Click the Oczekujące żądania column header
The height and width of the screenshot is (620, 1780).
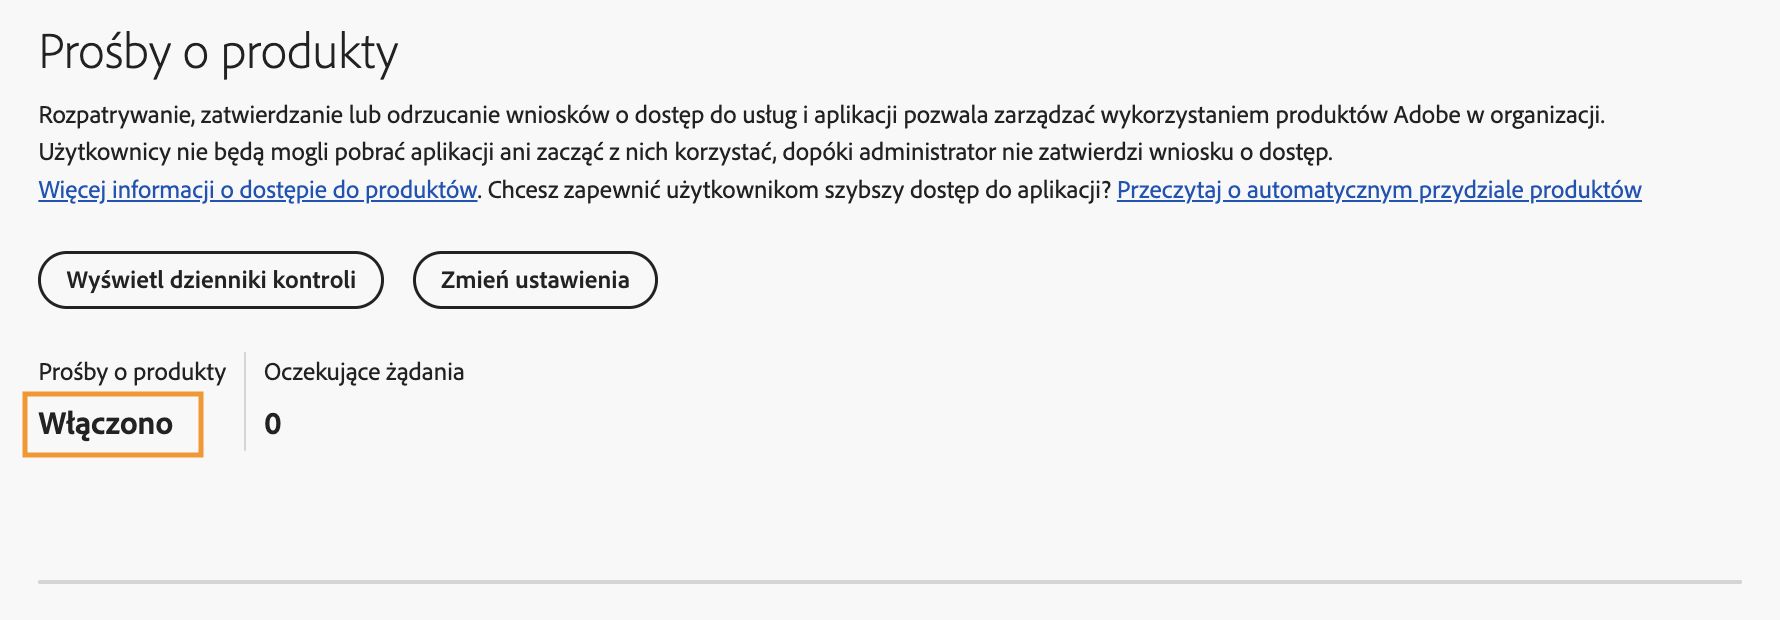point(364,371)
